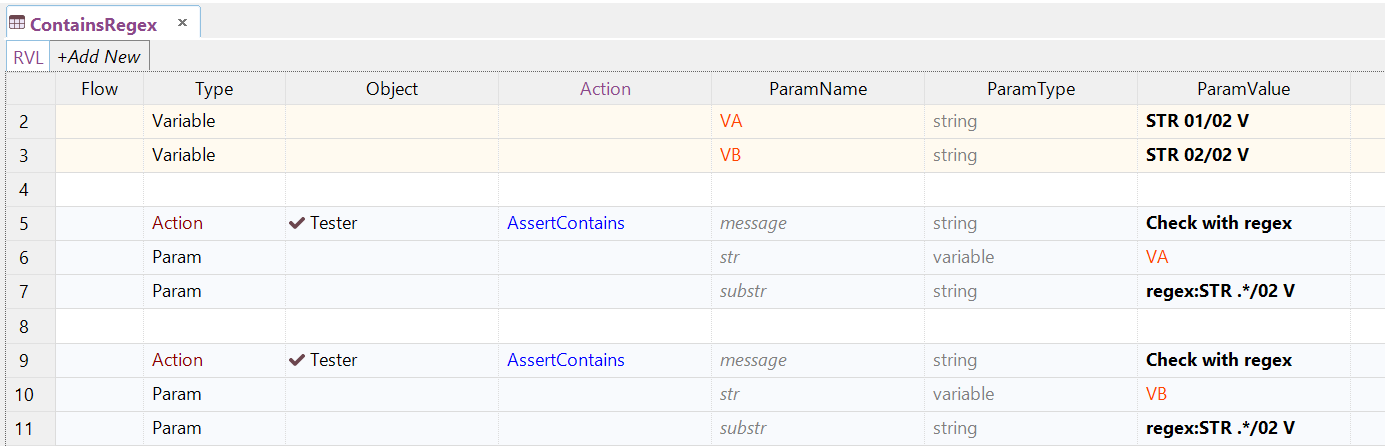Click the empty Type cell in row 4
This screenshot has height=446, width=1385.
[214, 189]
